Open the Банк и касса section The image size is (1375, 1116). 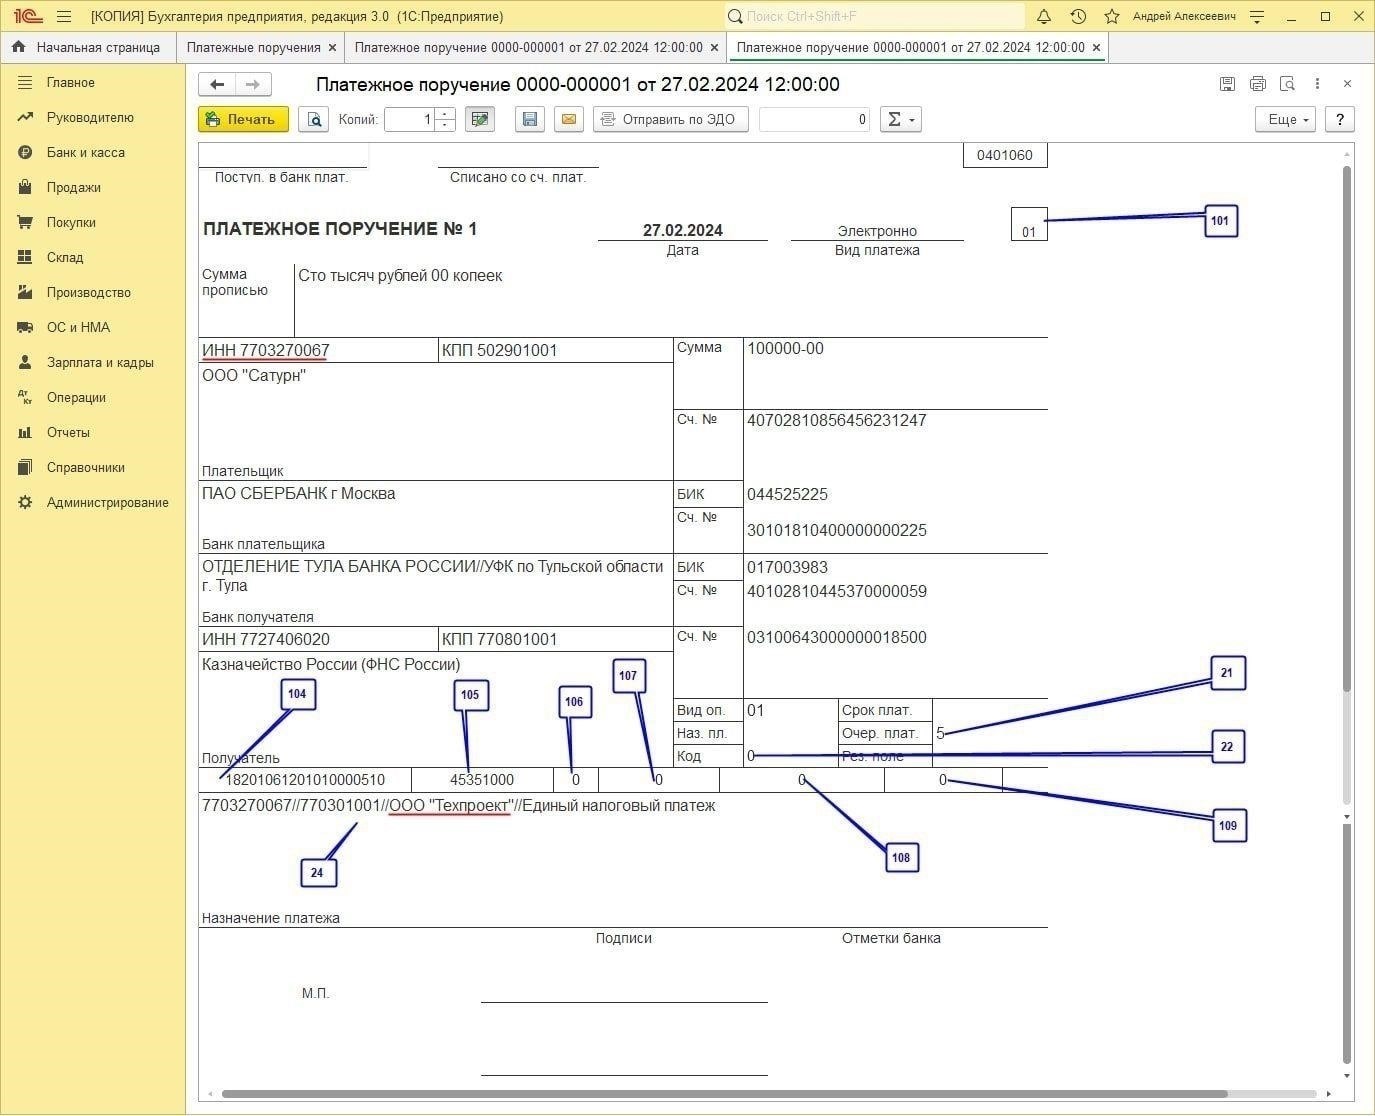pyautogui.click(x=85, y=152)
